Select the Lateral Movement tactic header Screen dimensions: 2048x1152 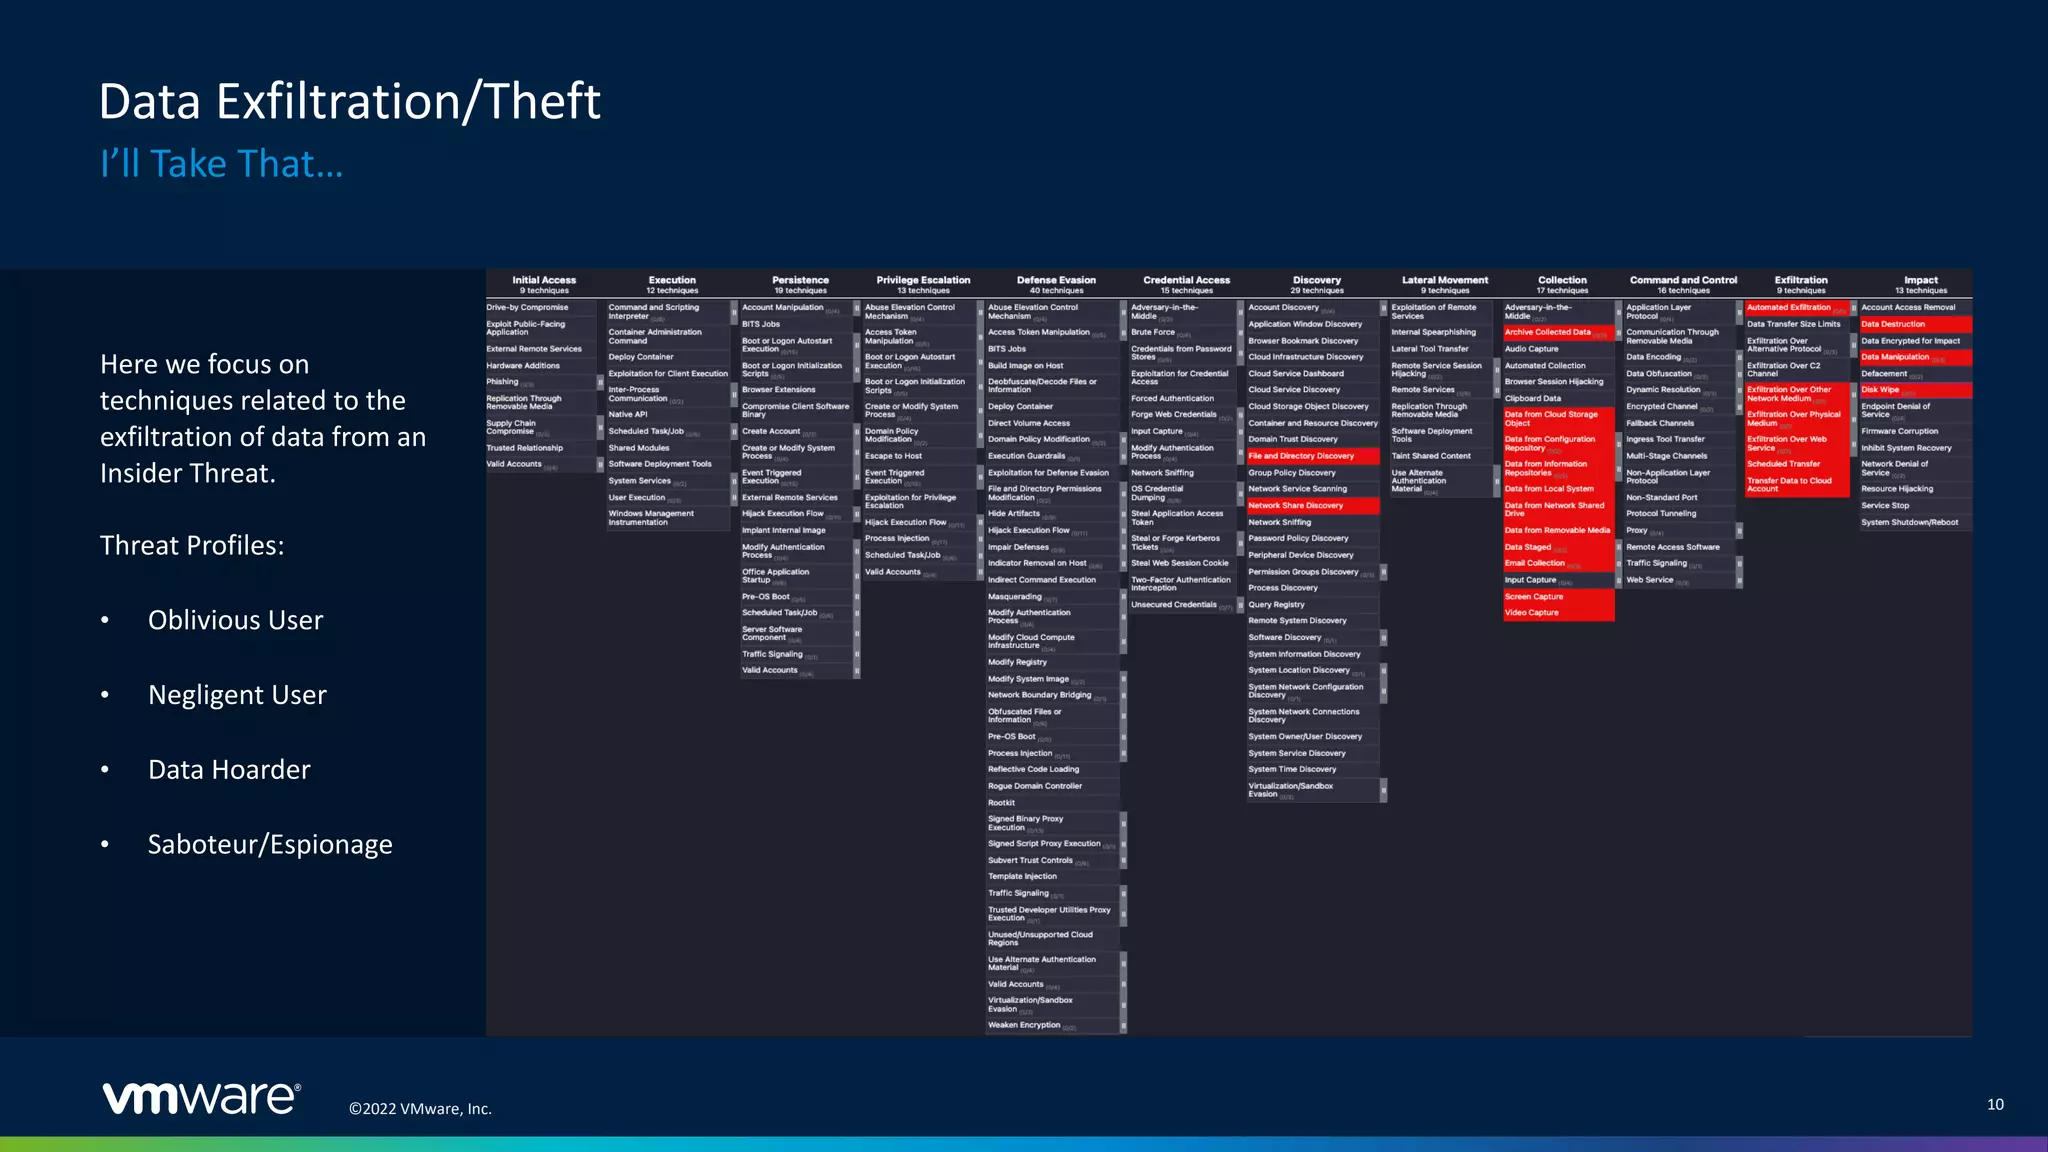pos(1445,285)
